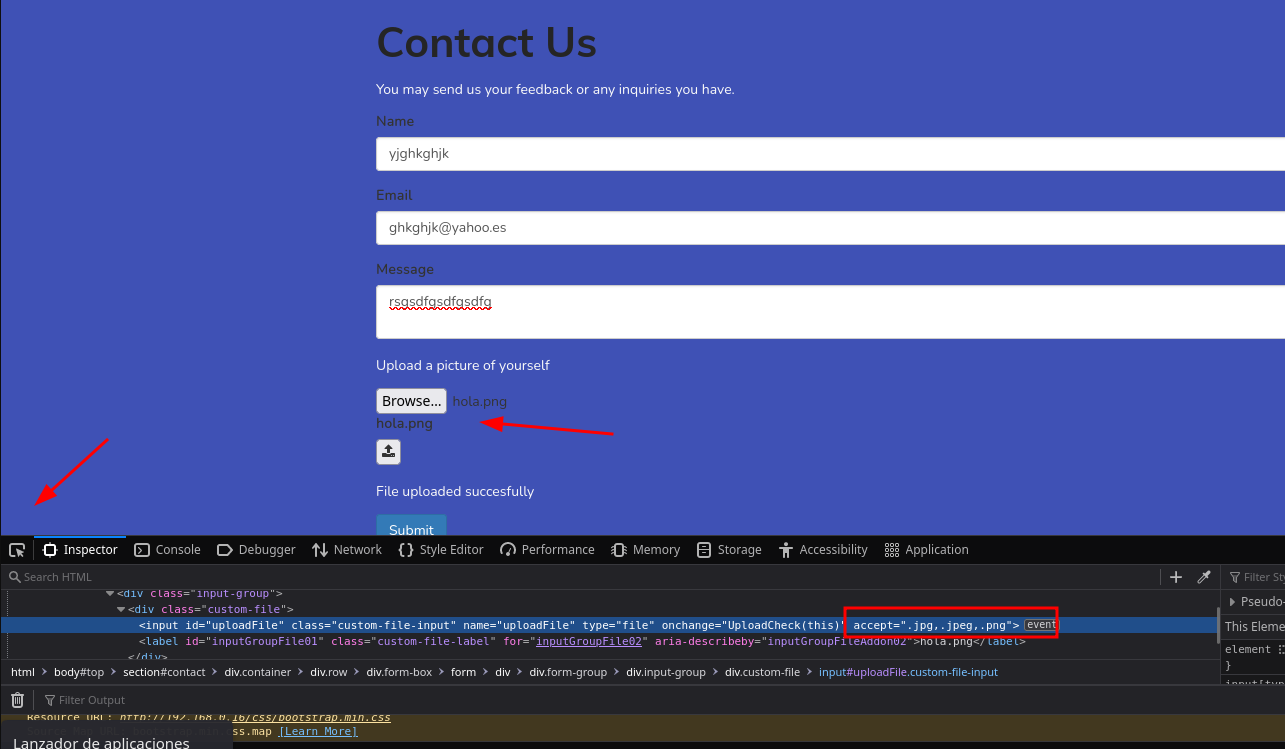Select section#contact in the breadcrumb trail
The height and width of the screenshot is (749, 1285).
click(164, 672)
